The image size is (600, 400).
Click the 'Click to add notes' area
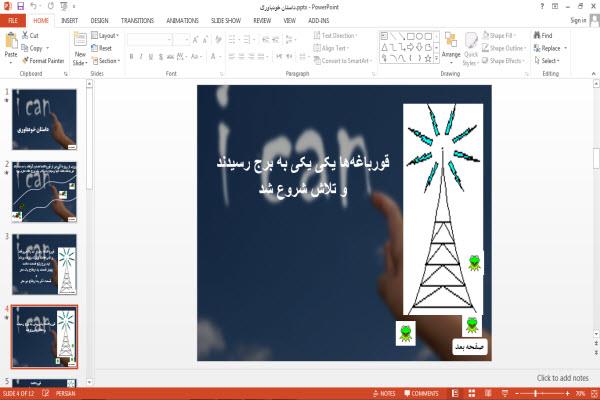(562, 378)
